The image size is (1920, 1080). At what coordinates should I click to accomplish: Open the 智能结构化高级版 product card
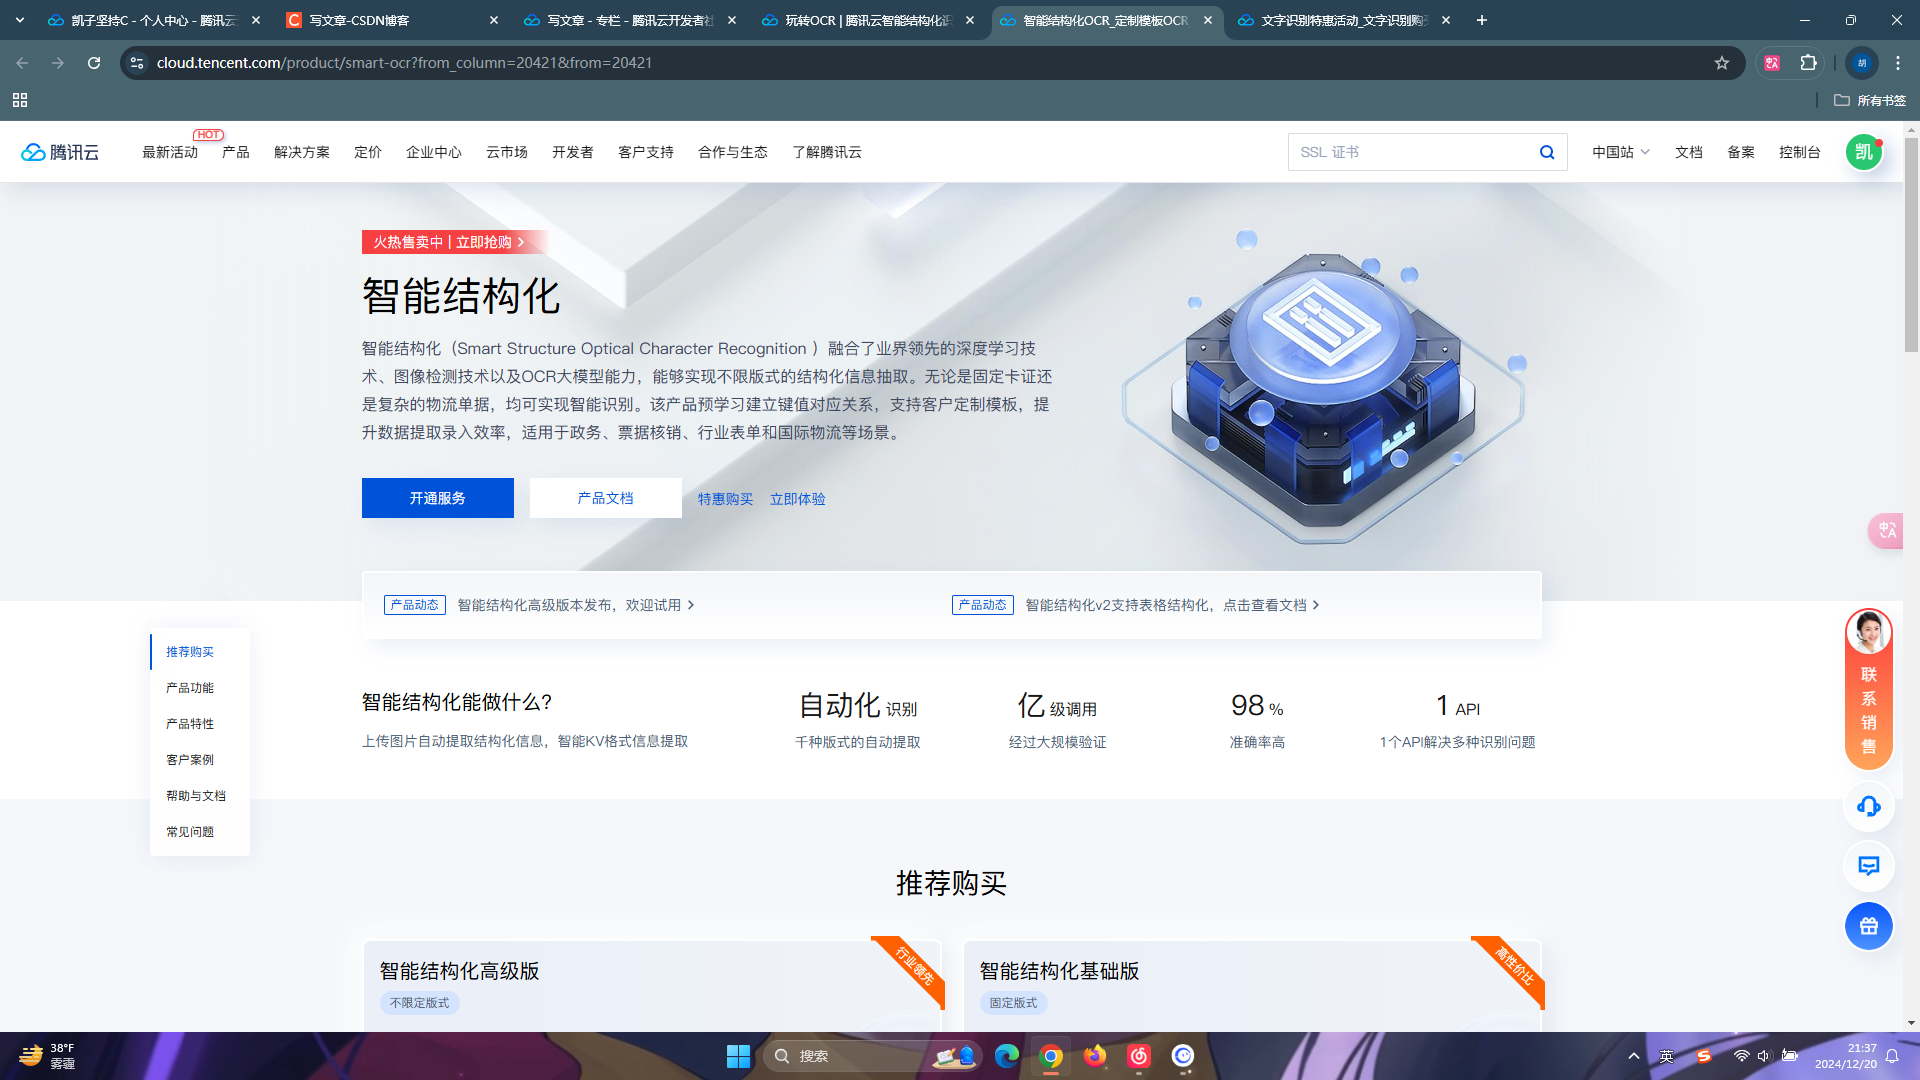point(652,985)
